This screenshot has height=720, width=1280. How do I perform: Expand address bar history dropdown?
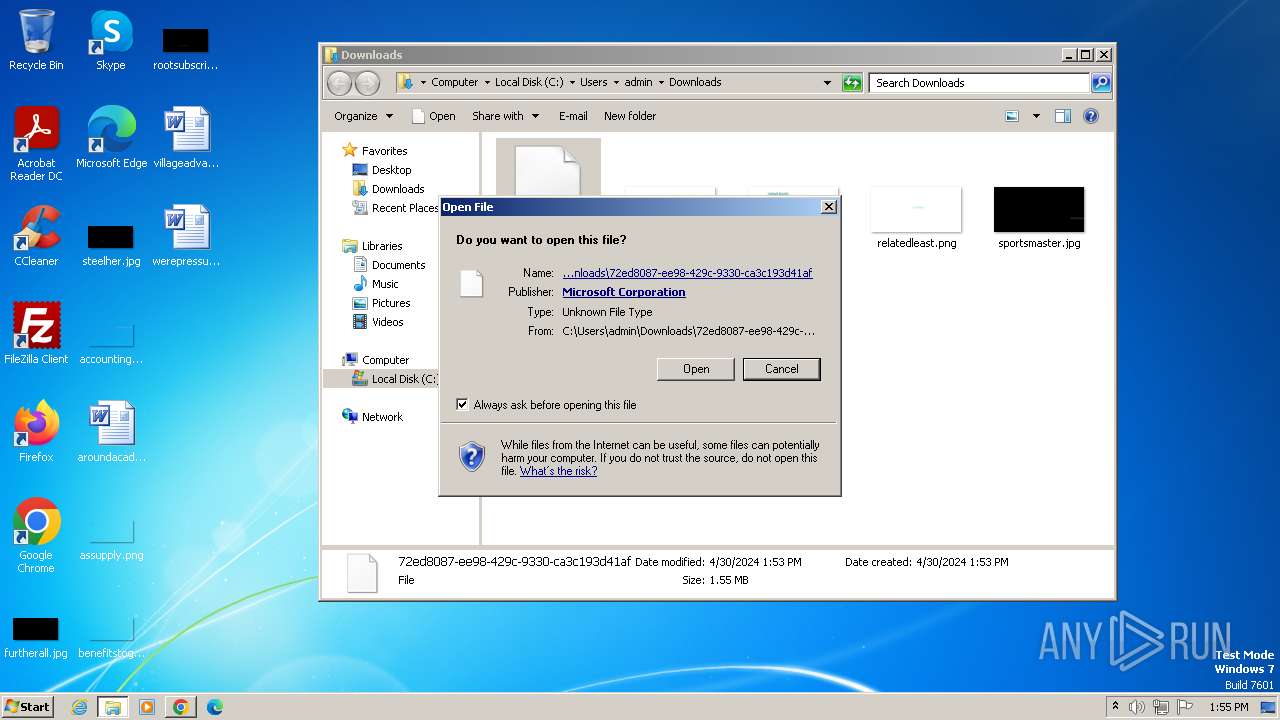click(827, 83)
